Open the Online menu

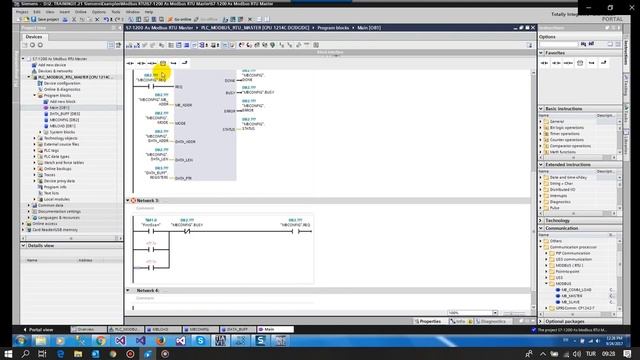click(80, 12)
